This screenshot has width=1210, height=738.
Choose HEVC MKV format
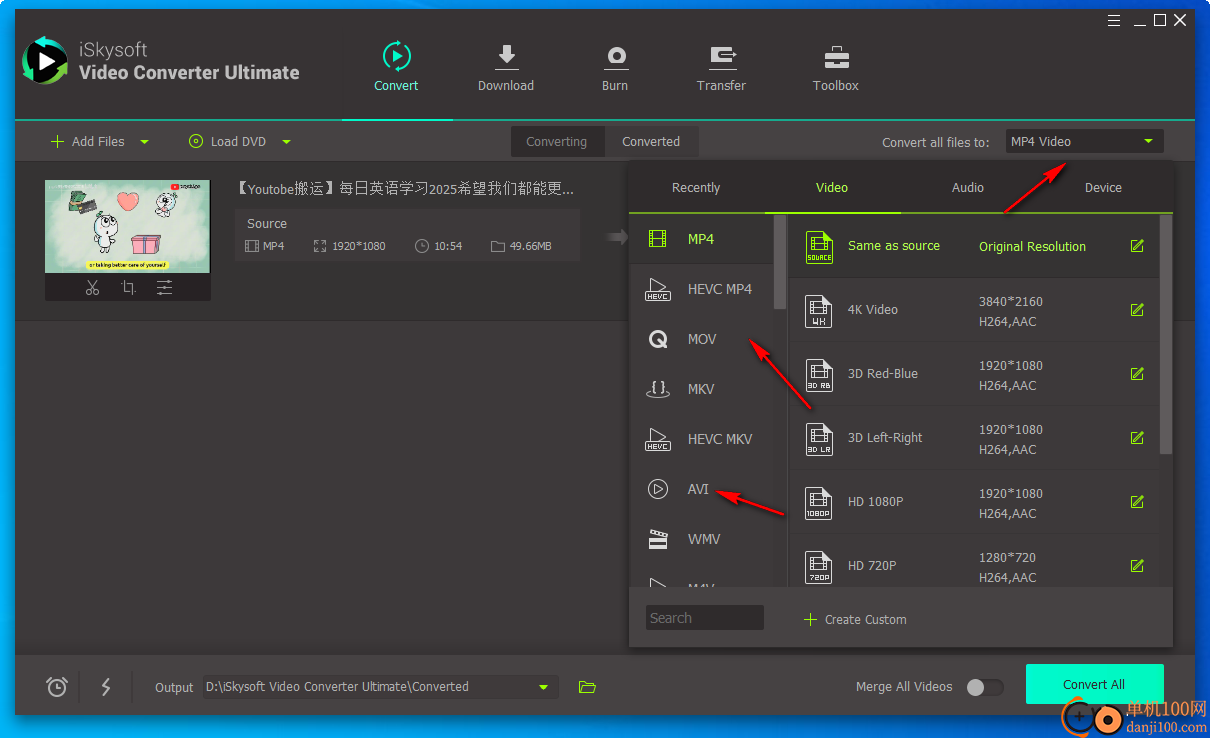pyautogui.click(x=702, y=439)
